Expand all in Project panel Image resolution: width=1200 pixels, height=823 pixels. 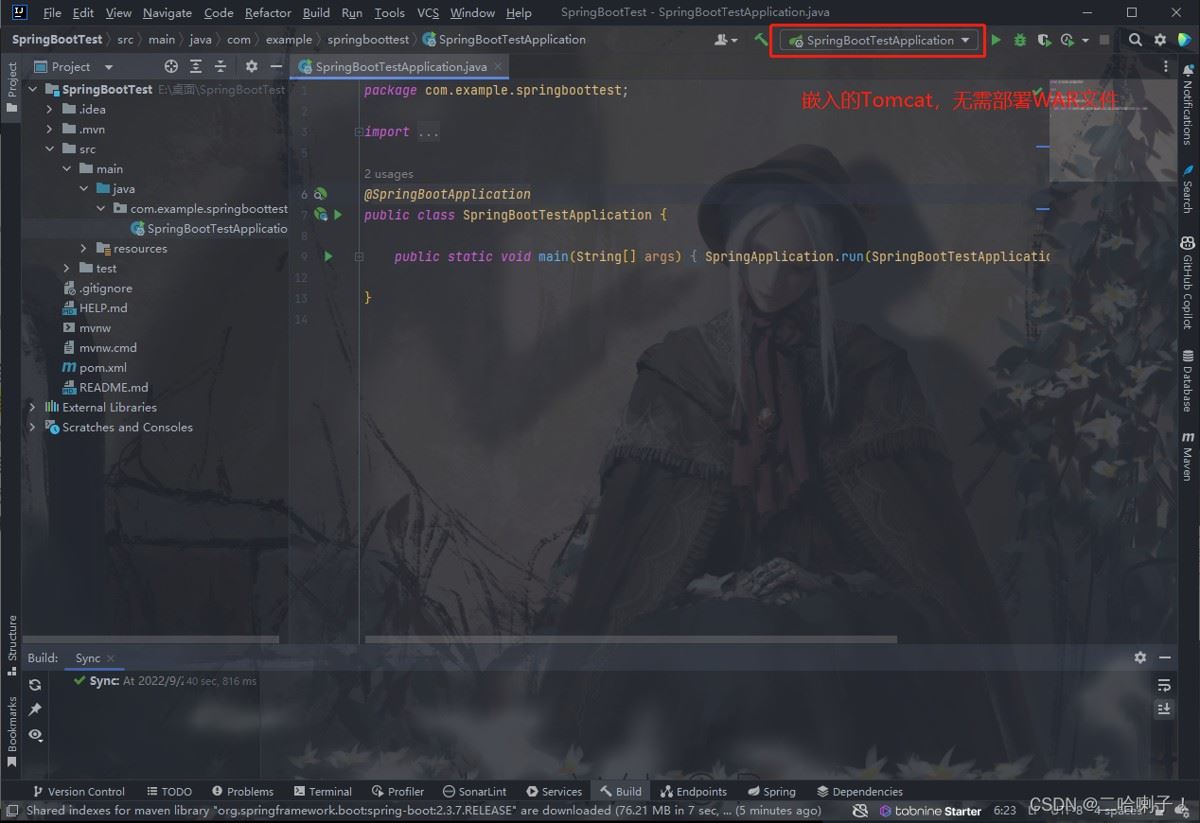click(195, 66)
